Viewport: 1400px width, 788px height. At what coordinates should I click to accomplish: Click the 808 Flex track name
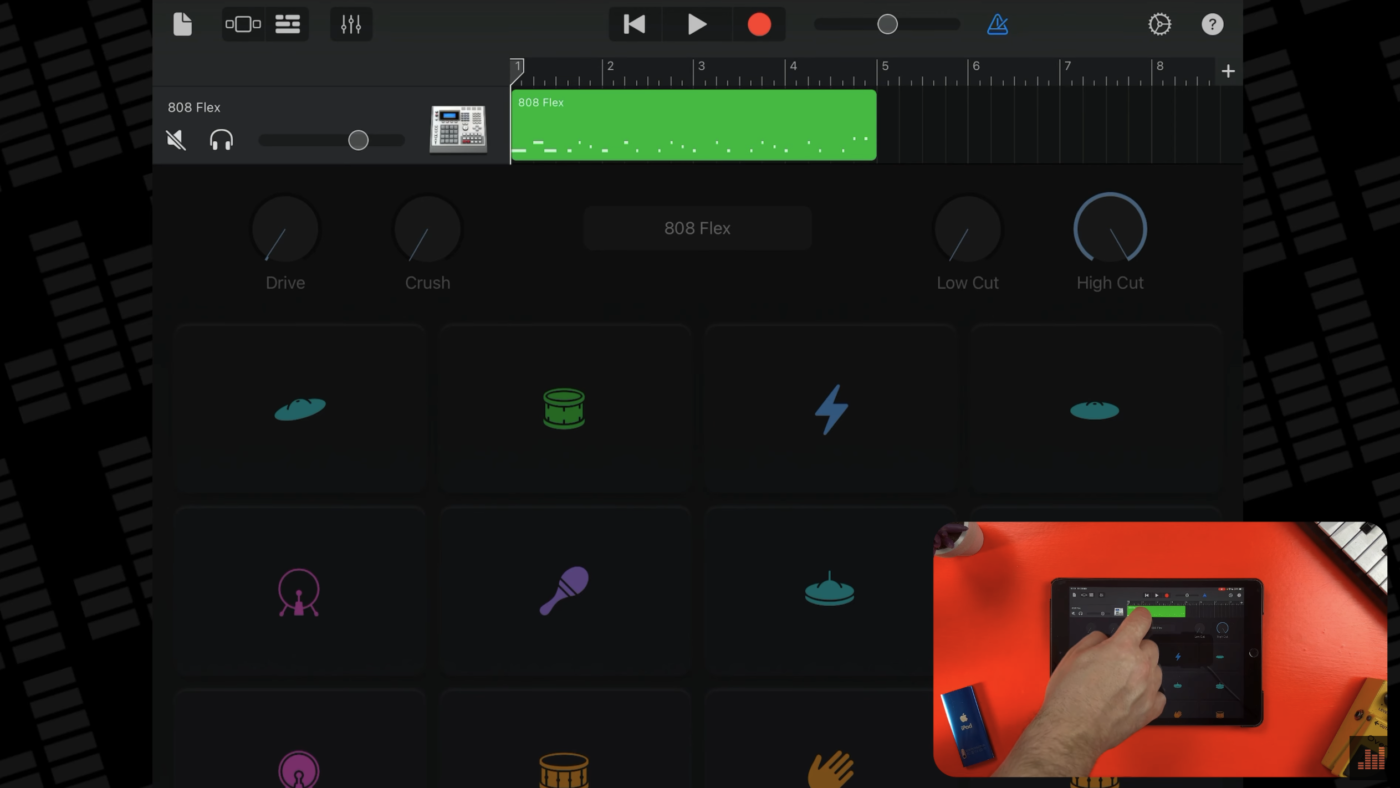[194, 107]
